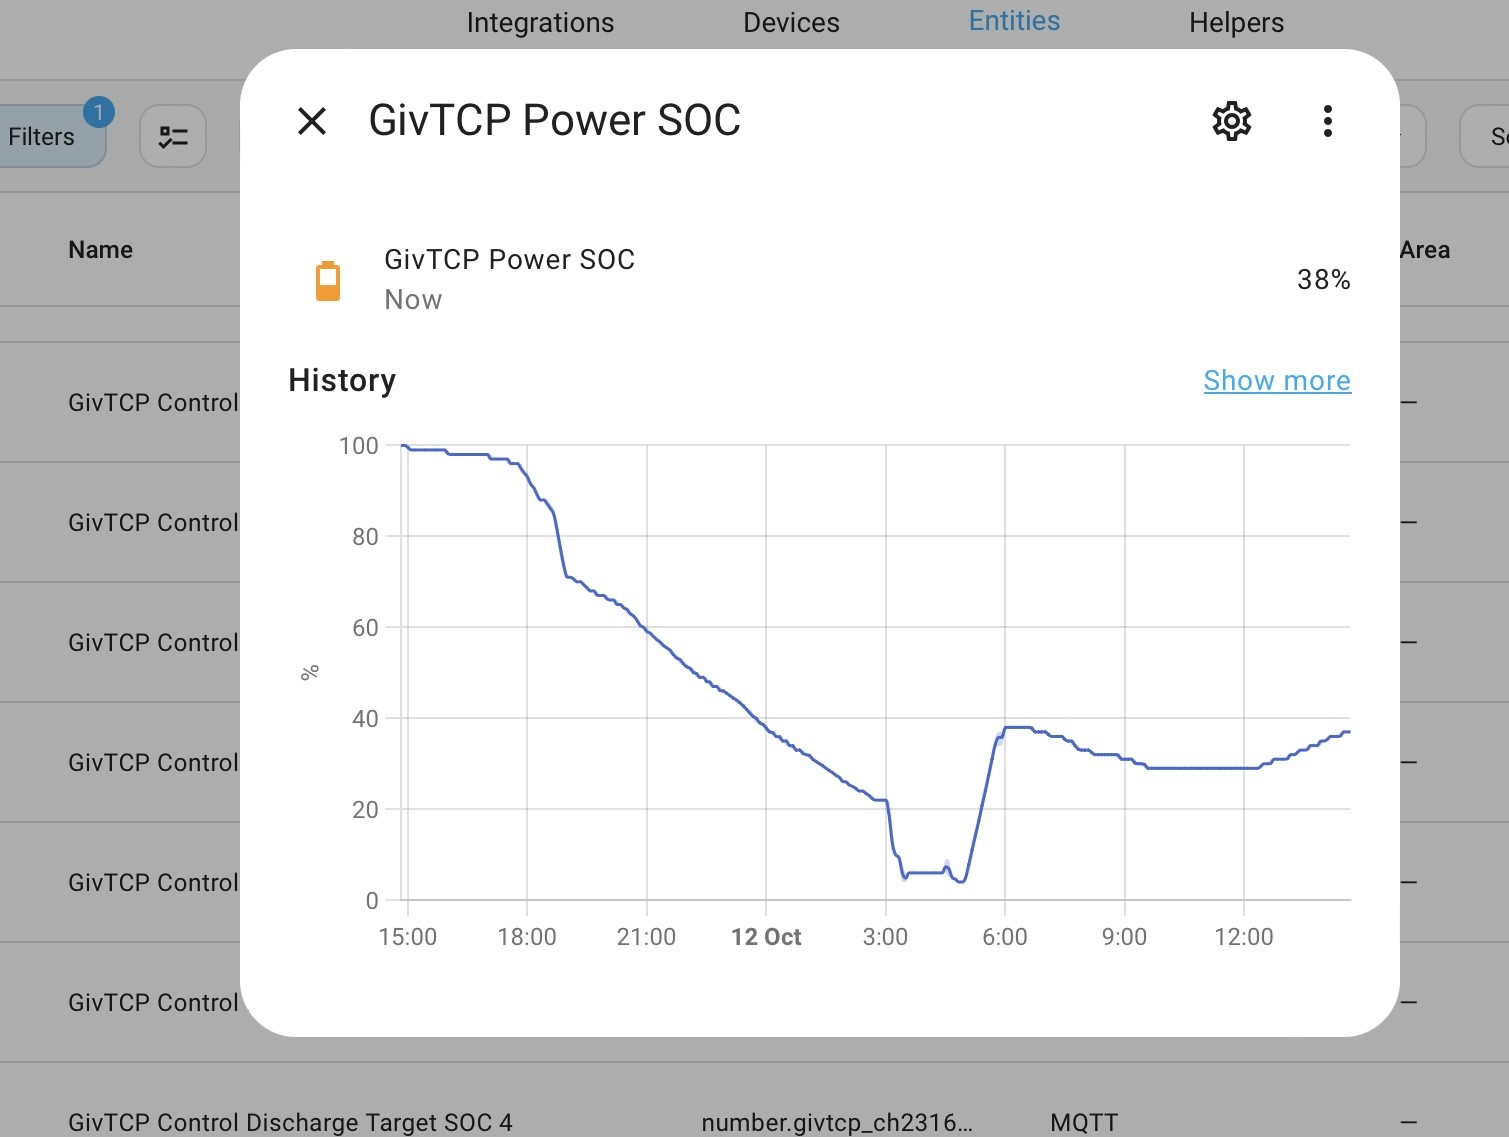The width and height of the screenshot is (1509, 1137).
Task: Toggle selection mode checklist icon
Action: point(173,136)
